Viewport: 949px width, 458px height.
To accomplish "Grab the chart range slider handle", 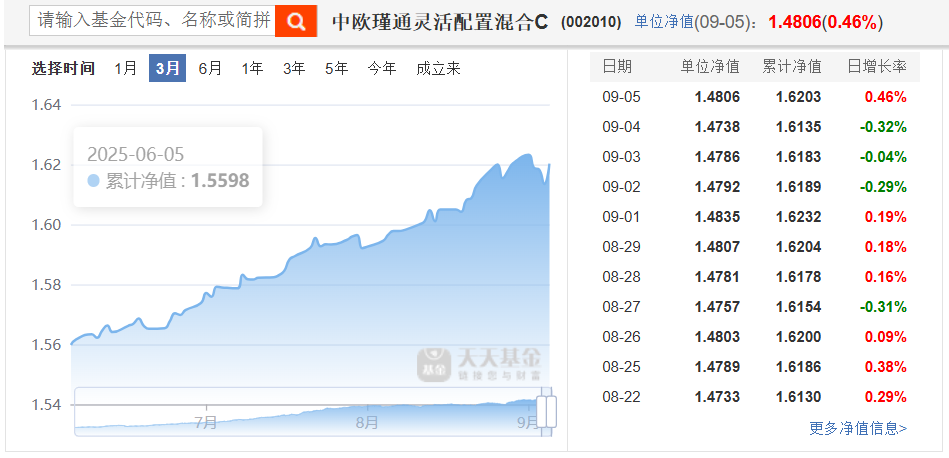I will point(547,411).
